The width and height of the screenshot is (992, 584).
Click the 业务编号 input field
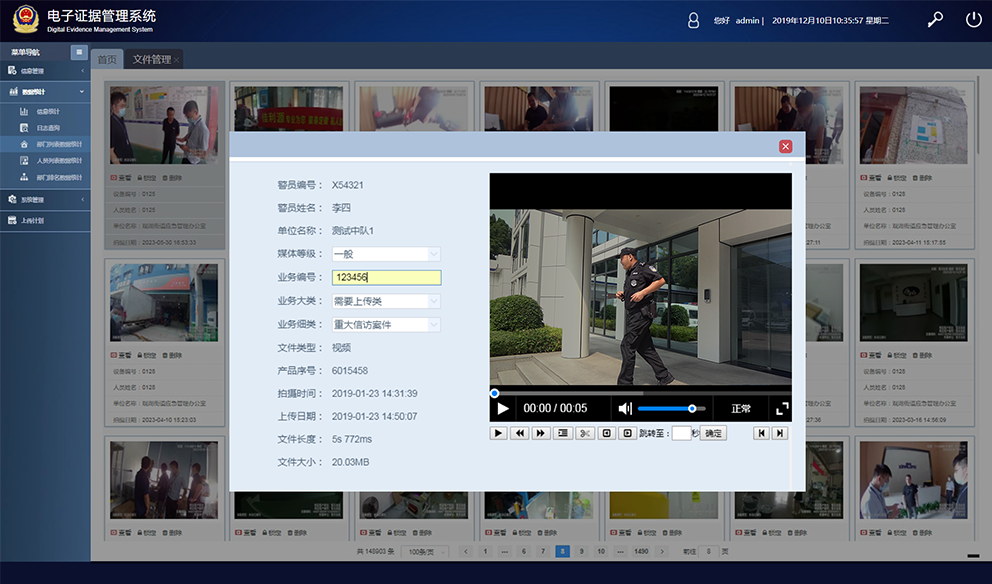[x=386, y=277]
